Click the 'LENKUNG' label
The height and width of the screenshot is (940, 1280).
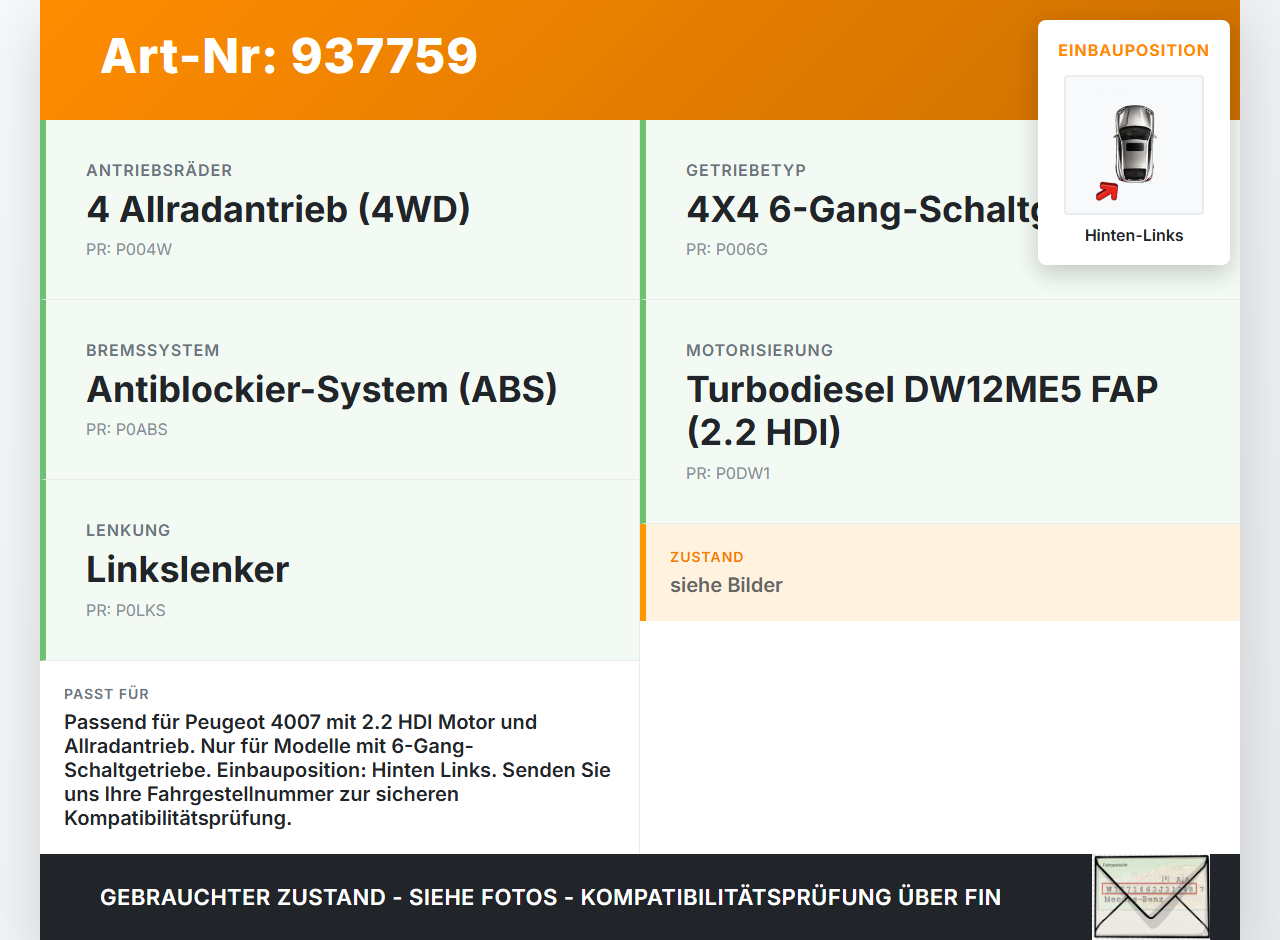(x=128, y=531)
